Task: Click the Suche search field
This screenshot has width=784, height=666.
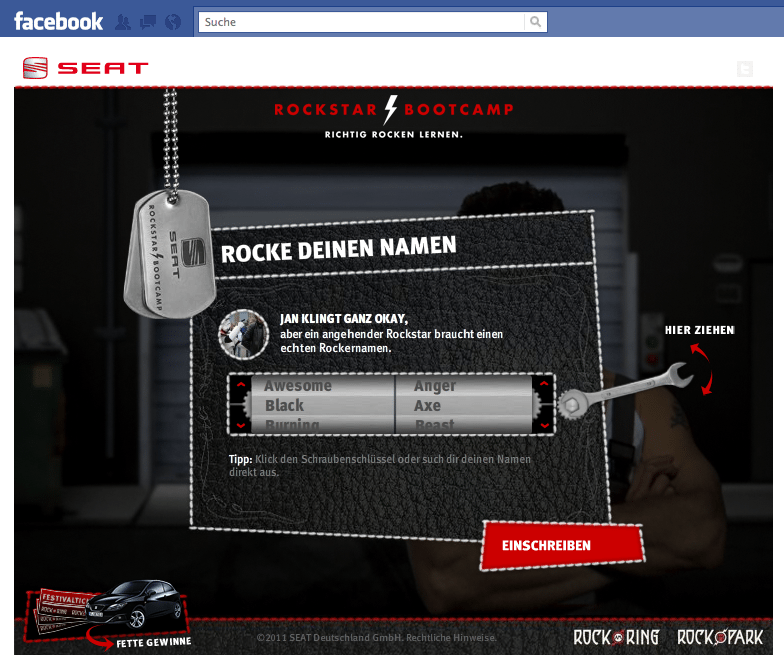Action: (x=362, y=22)
